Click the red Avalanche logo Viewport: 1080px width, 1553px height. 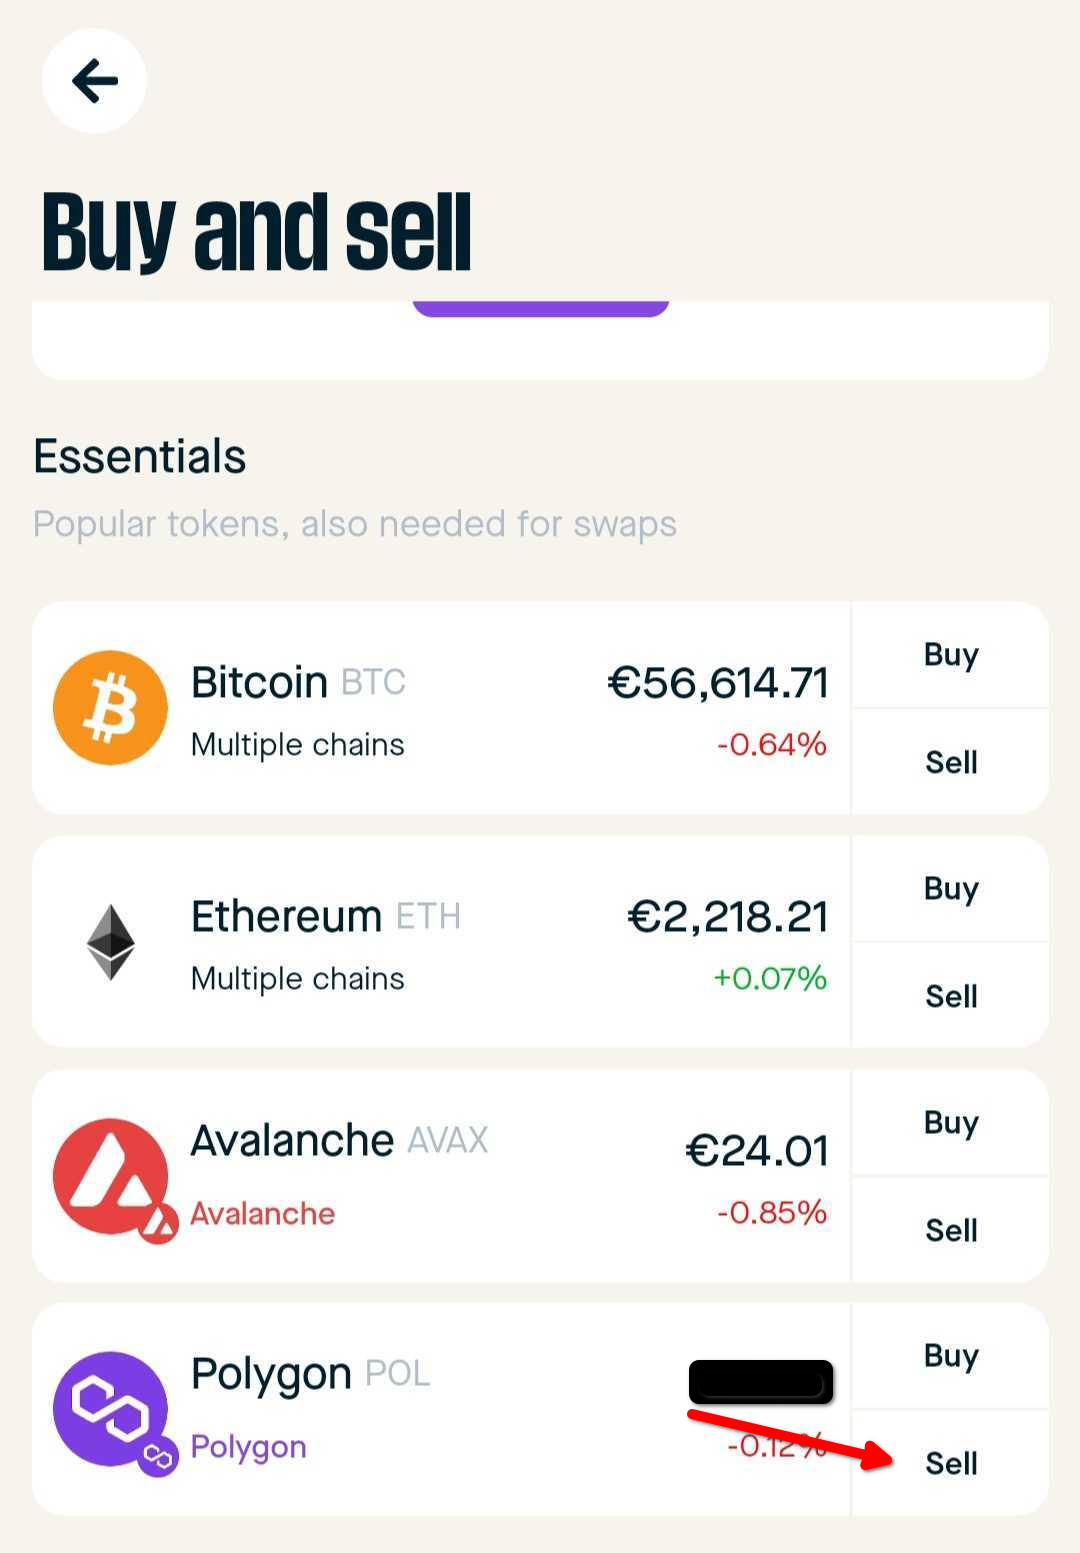(x=110, y=1176)
